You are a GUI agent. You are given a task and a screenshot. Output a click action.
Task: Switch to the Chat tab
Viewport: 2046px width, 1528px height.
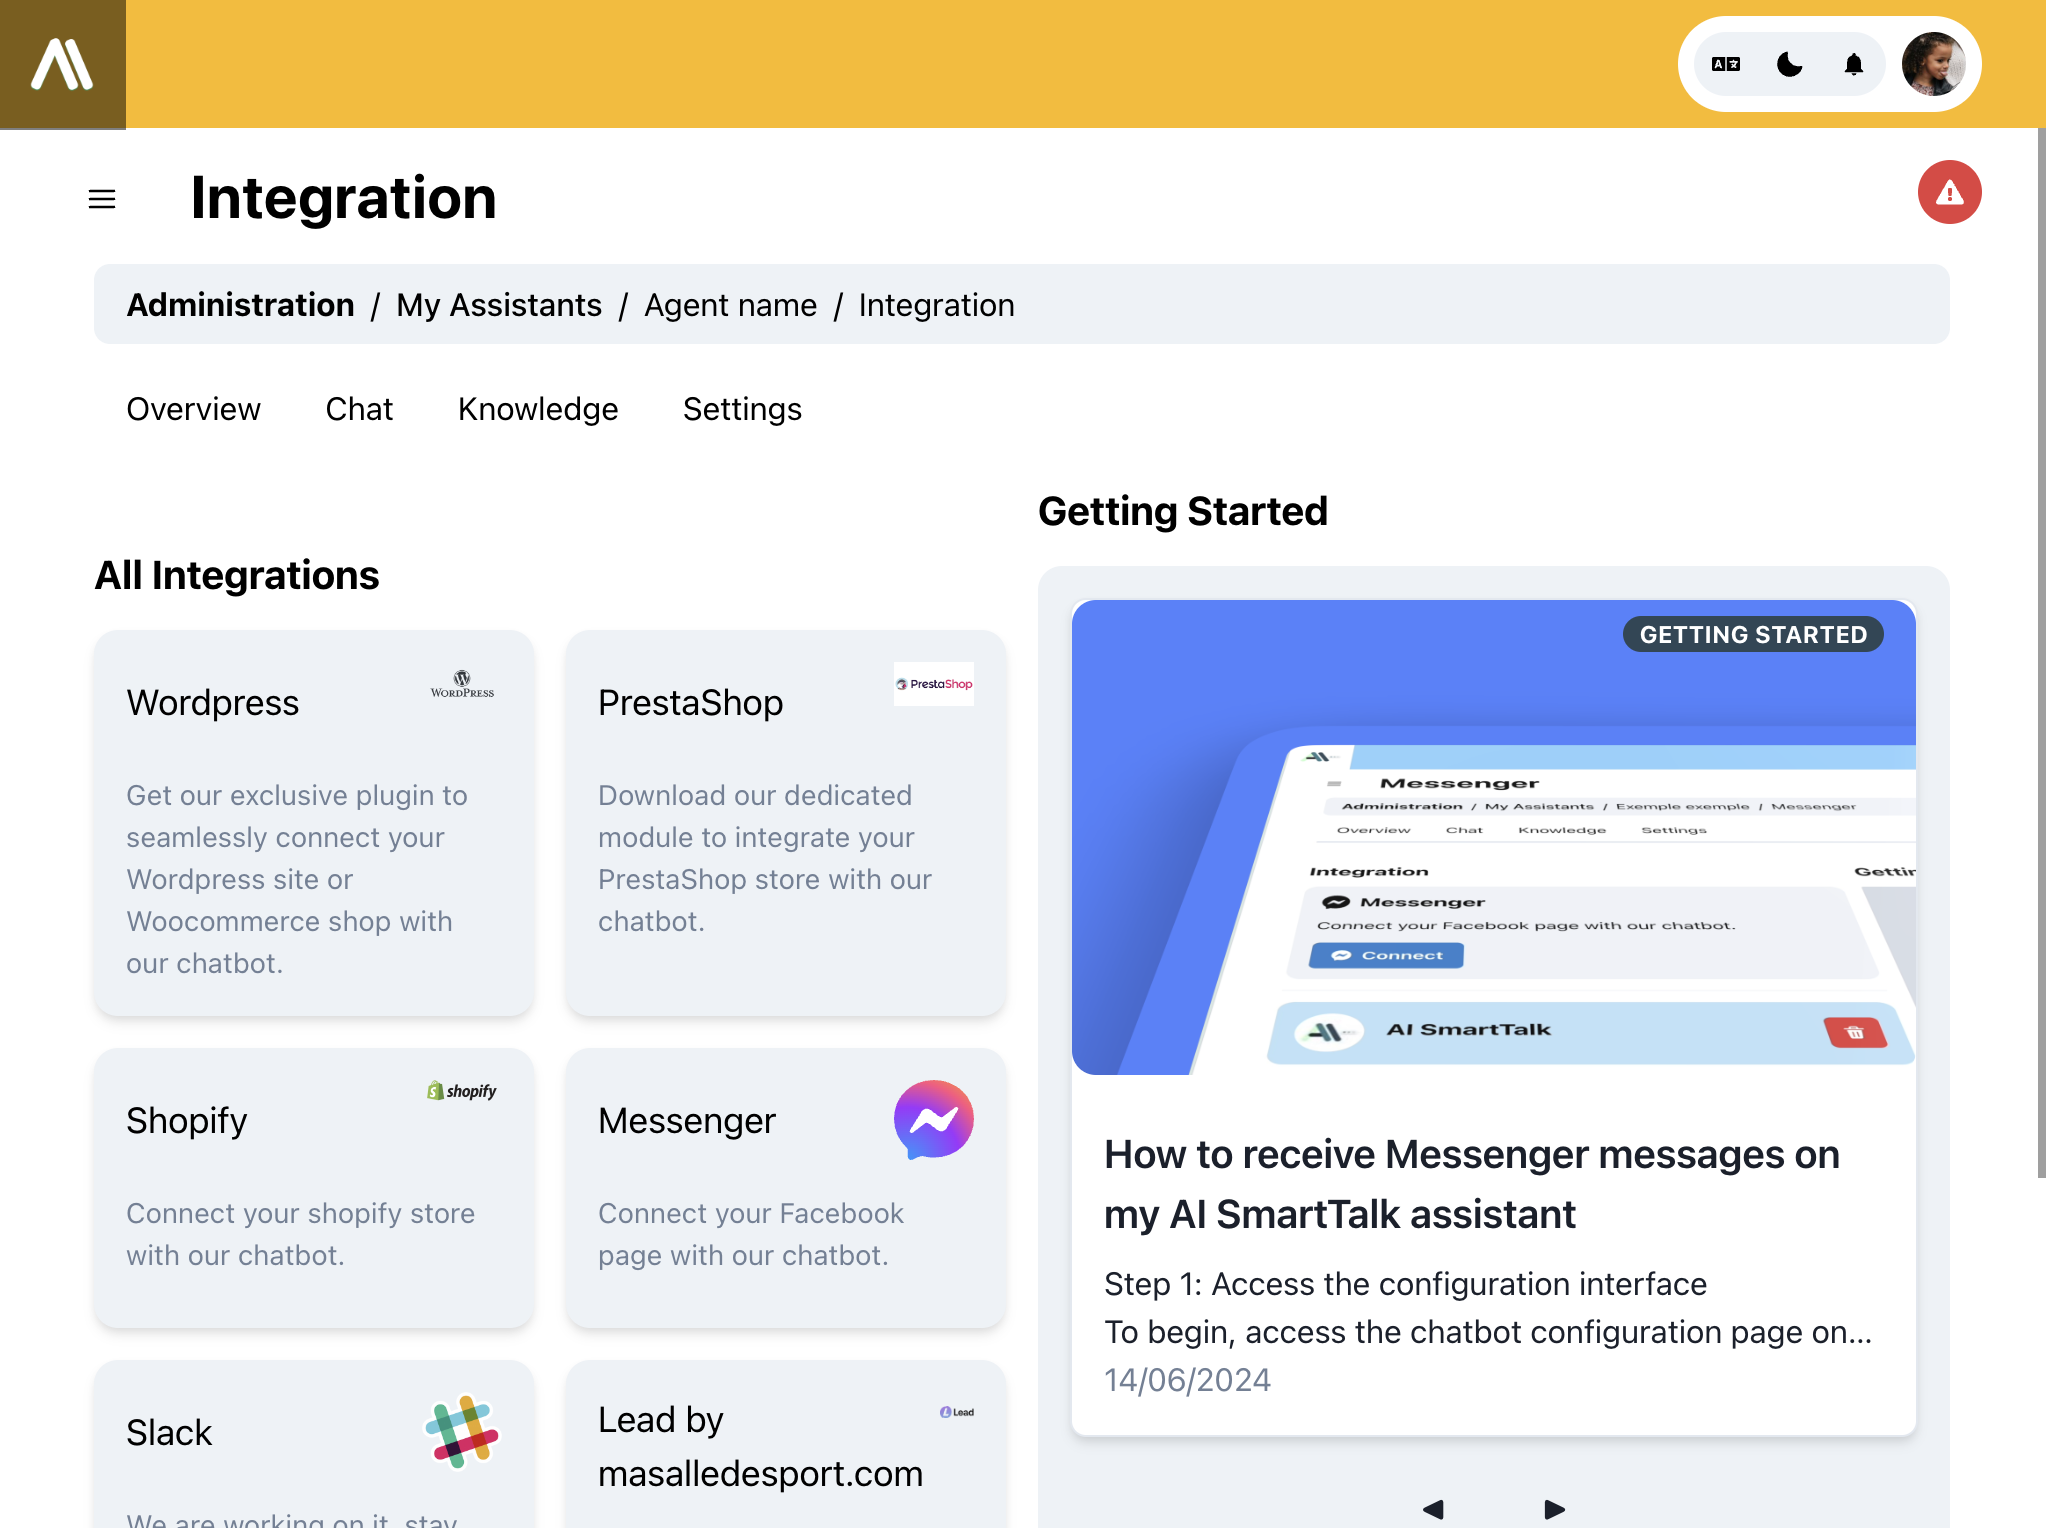tap(359, 408)
